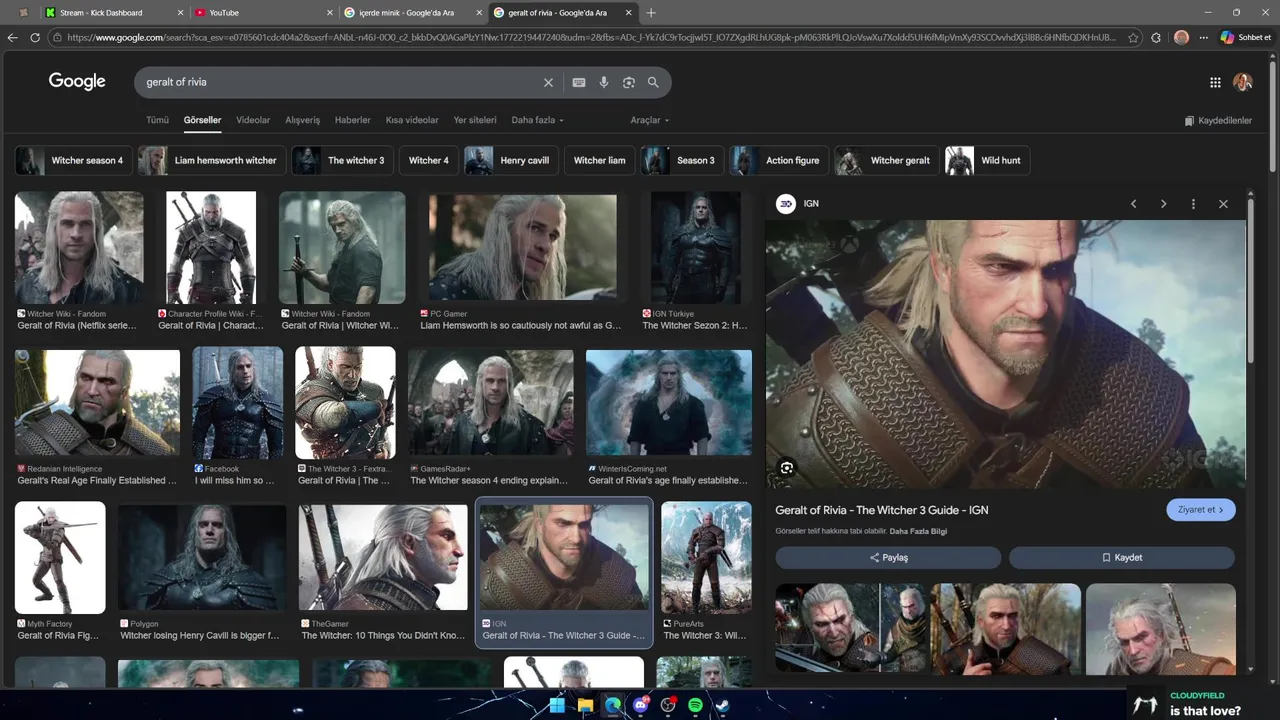Search inside the previewed image with Lens
The image size is (1280, 720).
point(787,468)
